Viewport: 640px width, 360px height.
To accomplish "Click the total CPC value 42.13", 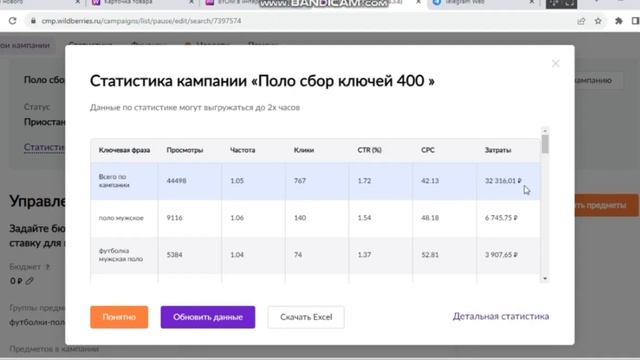I will [430, 181].
